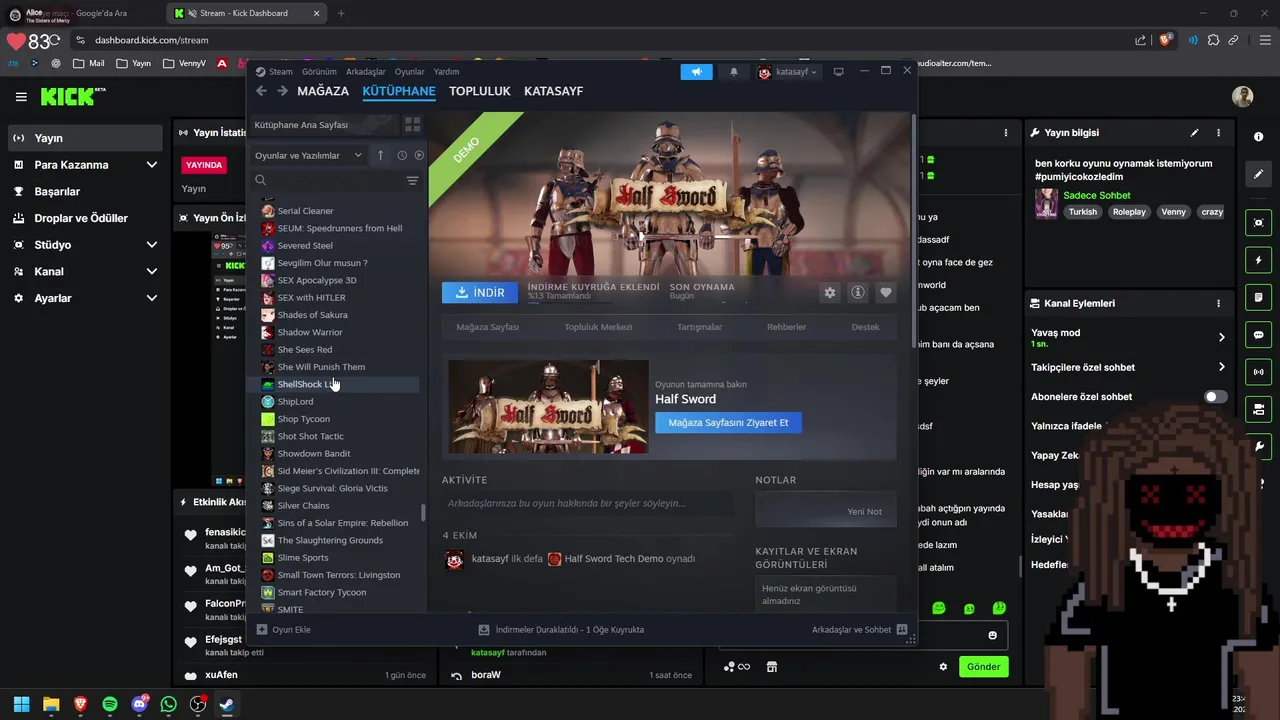Open Steam notifications bell
The width and height of the screenshot is (1280, 720).
pos(734,72)
